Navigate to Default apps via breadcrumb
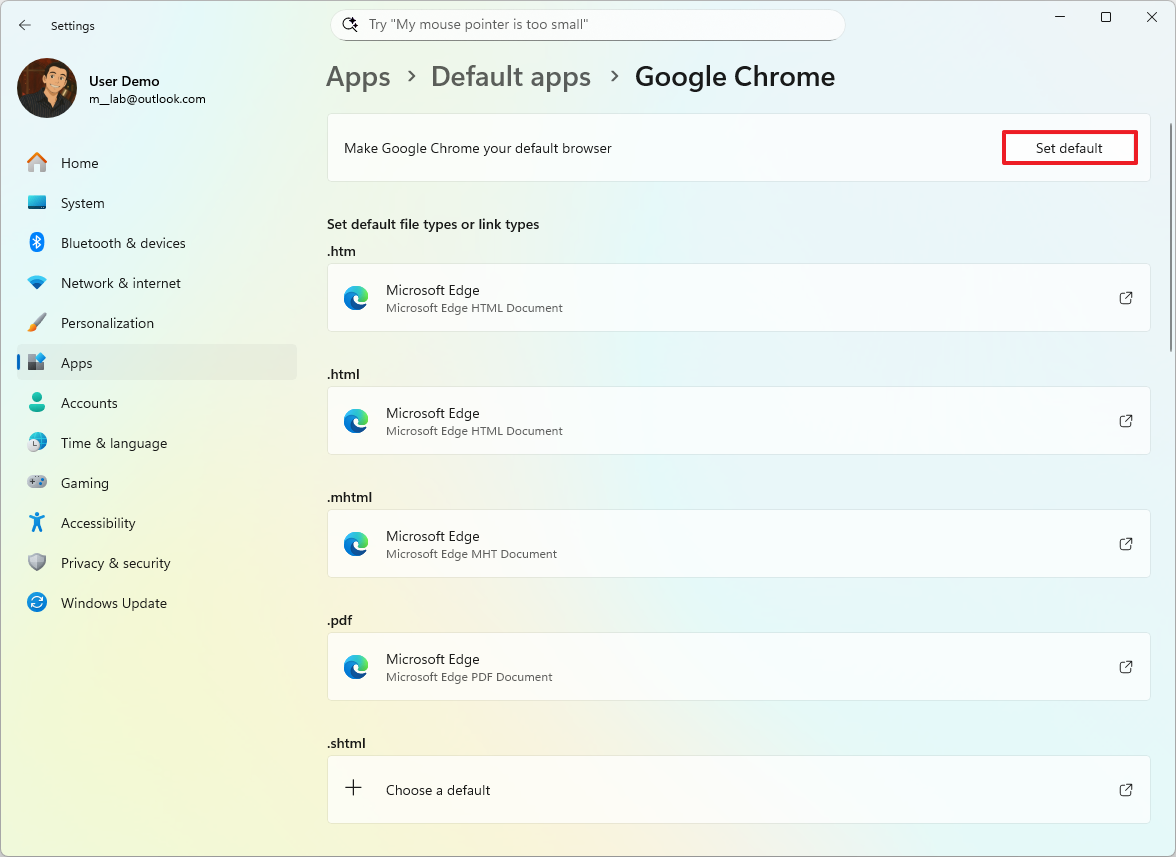Screen dimensions: 1176x857 tap(511, 76)
